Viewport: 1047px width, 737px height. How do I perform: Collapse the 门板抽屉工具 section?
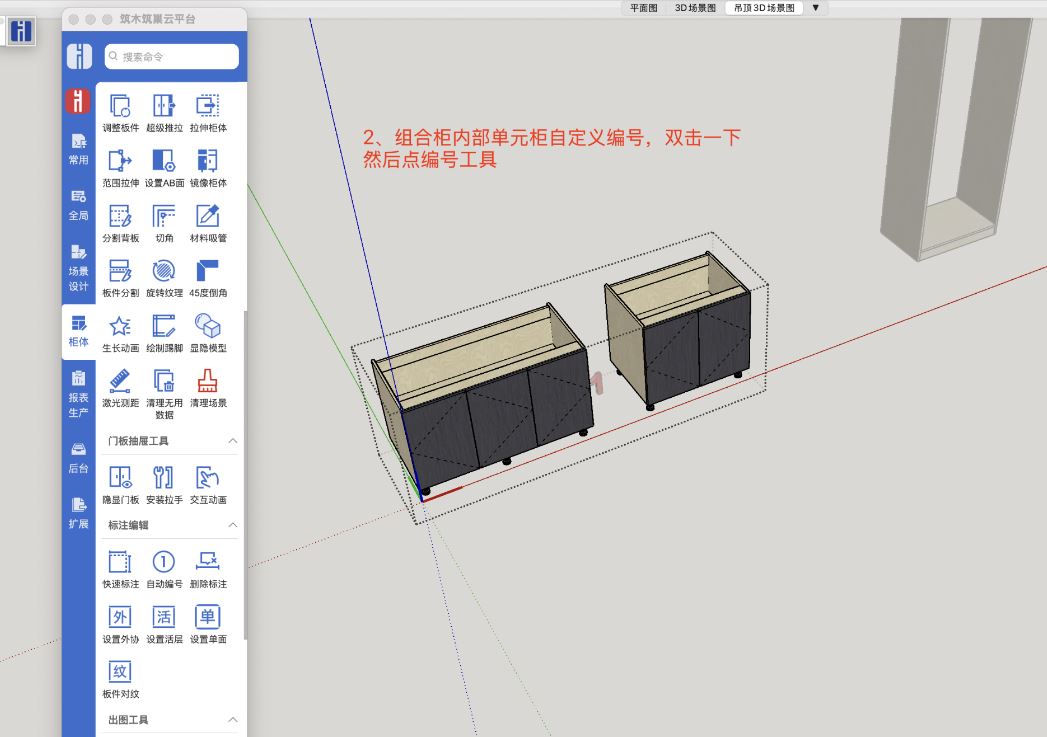(232, 441)
